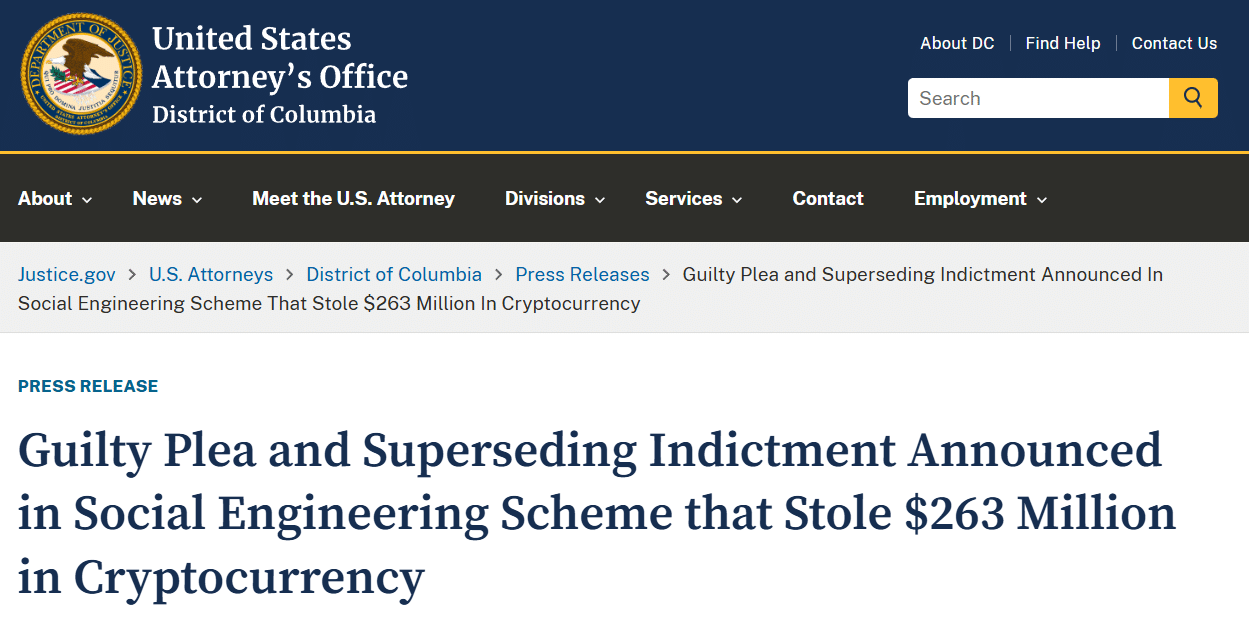The height and width of the screenshot is (619, 1249).
Task: Click the Department of Justice seal logo
Action: click(x=82, y=75)
